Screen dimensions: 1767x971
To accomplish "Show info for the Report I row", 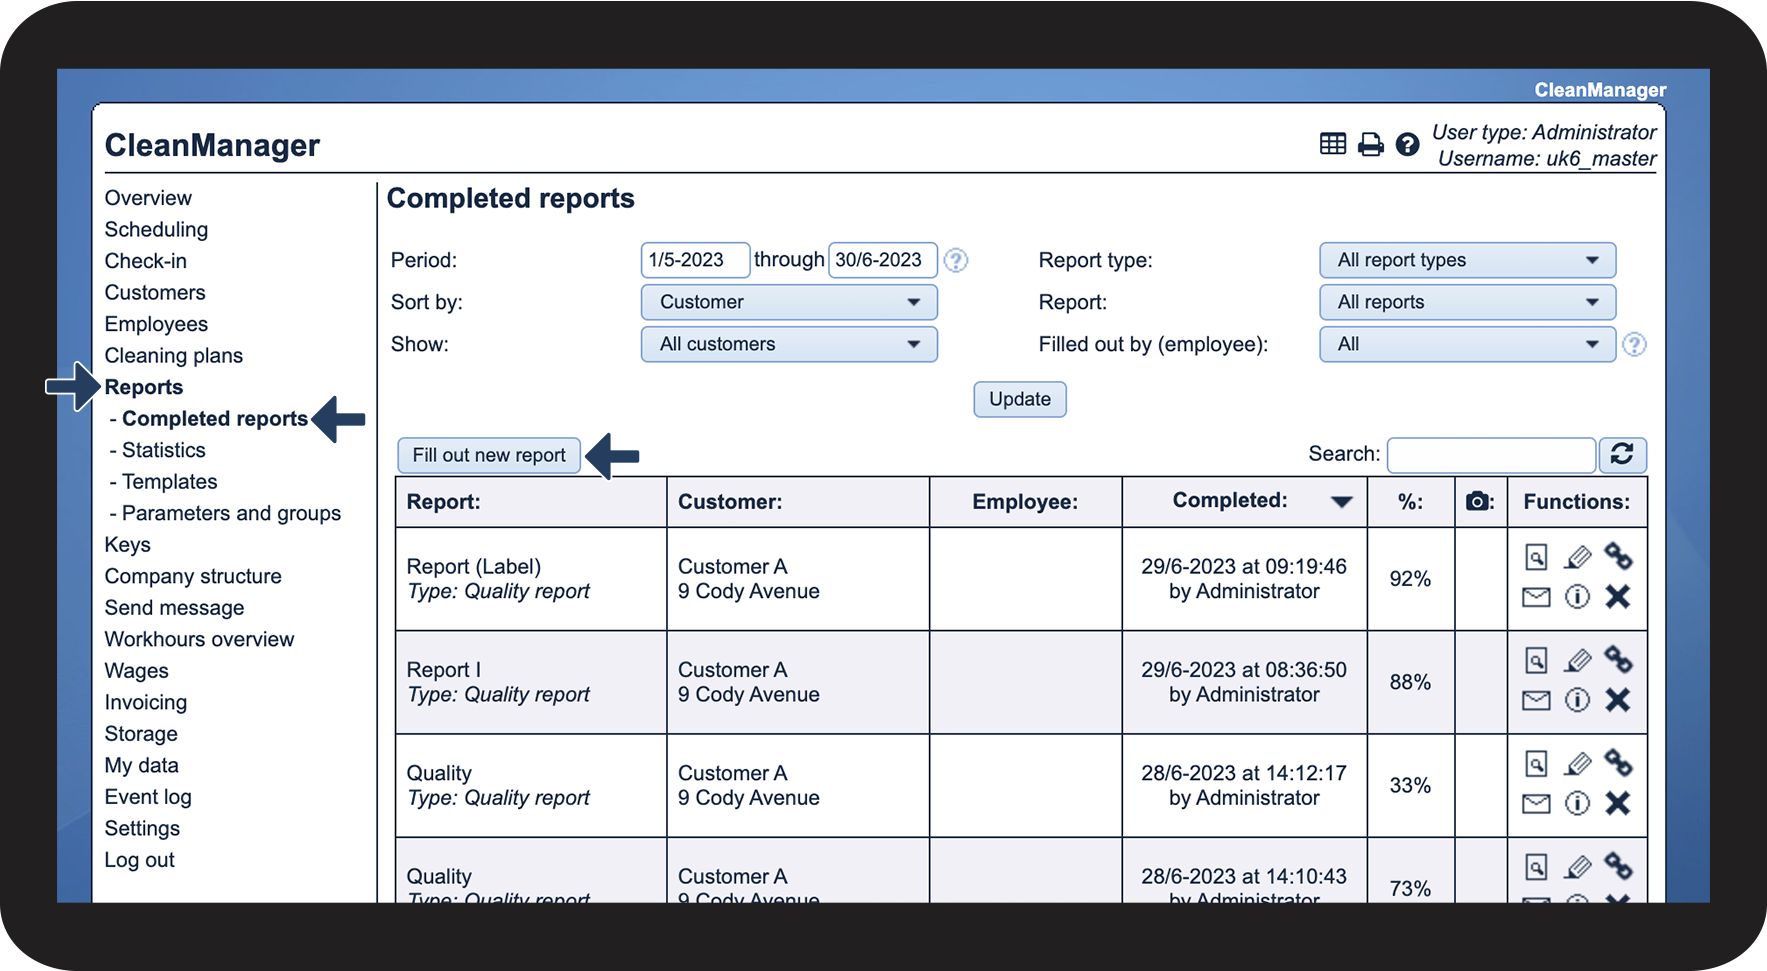I will point(1577,700).
